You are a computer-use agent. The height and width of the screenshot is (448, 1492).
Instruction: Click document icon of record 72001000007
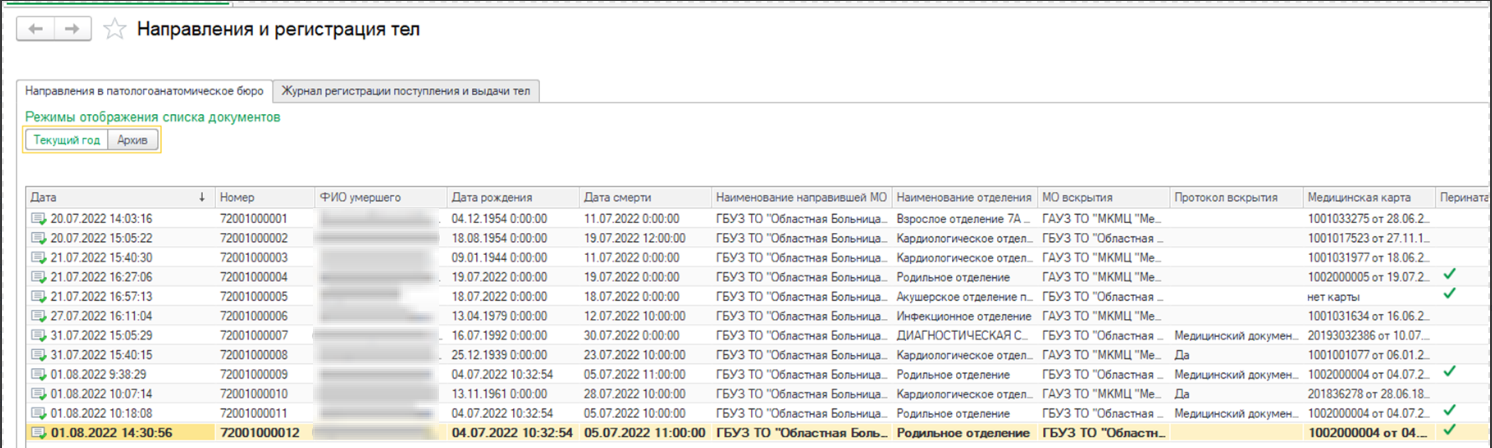point(38,335)
